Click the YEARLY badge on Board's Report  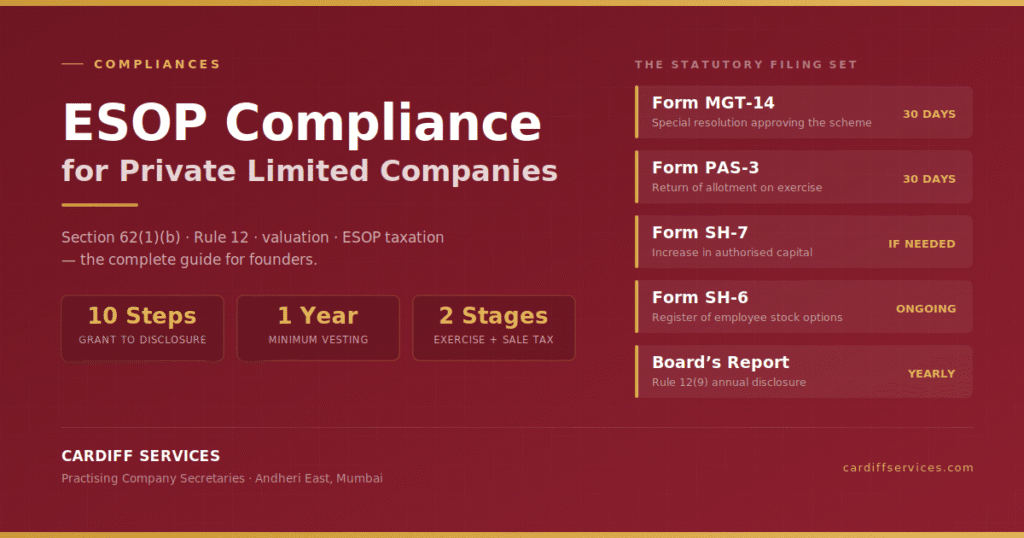(x=931, y=373)
